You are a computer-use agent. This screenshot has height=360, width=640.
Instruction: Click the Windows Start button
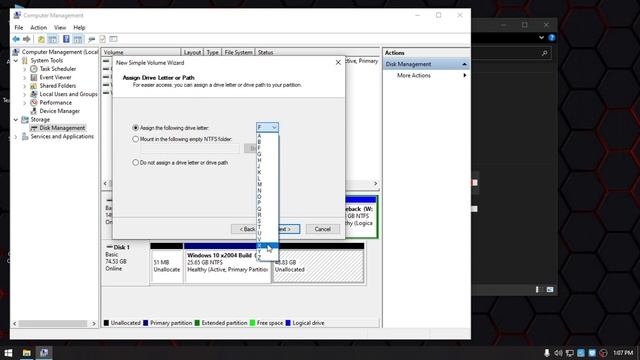(x=8, y=353)
